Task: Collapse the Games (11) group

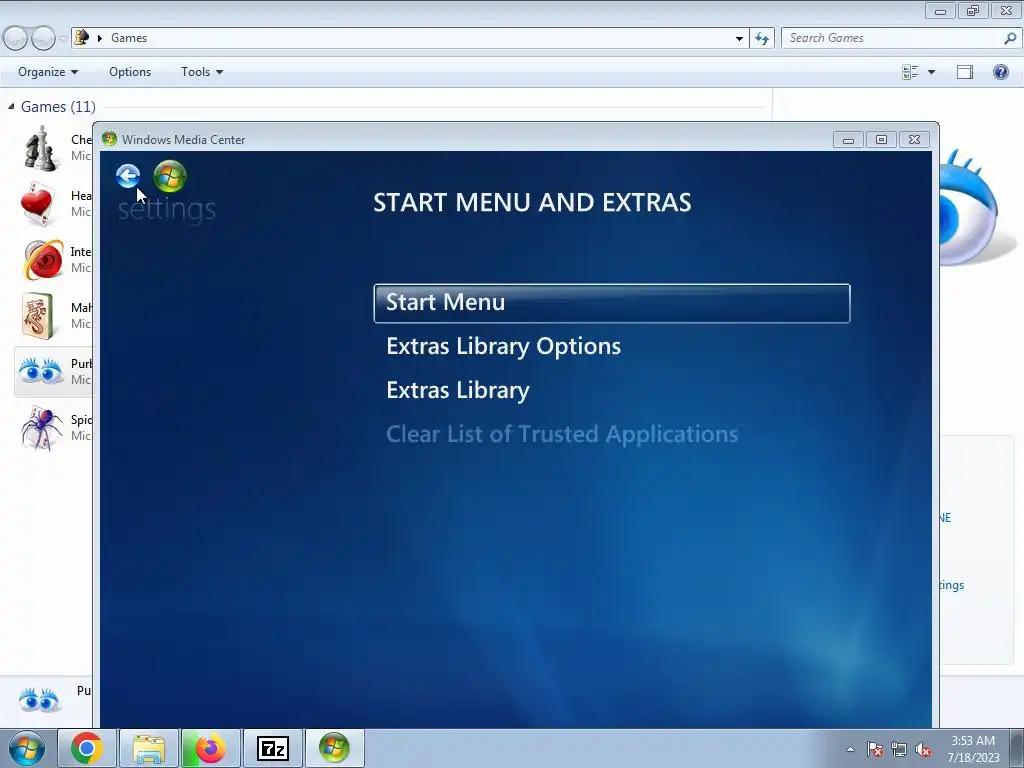Action: click(11, 106)
